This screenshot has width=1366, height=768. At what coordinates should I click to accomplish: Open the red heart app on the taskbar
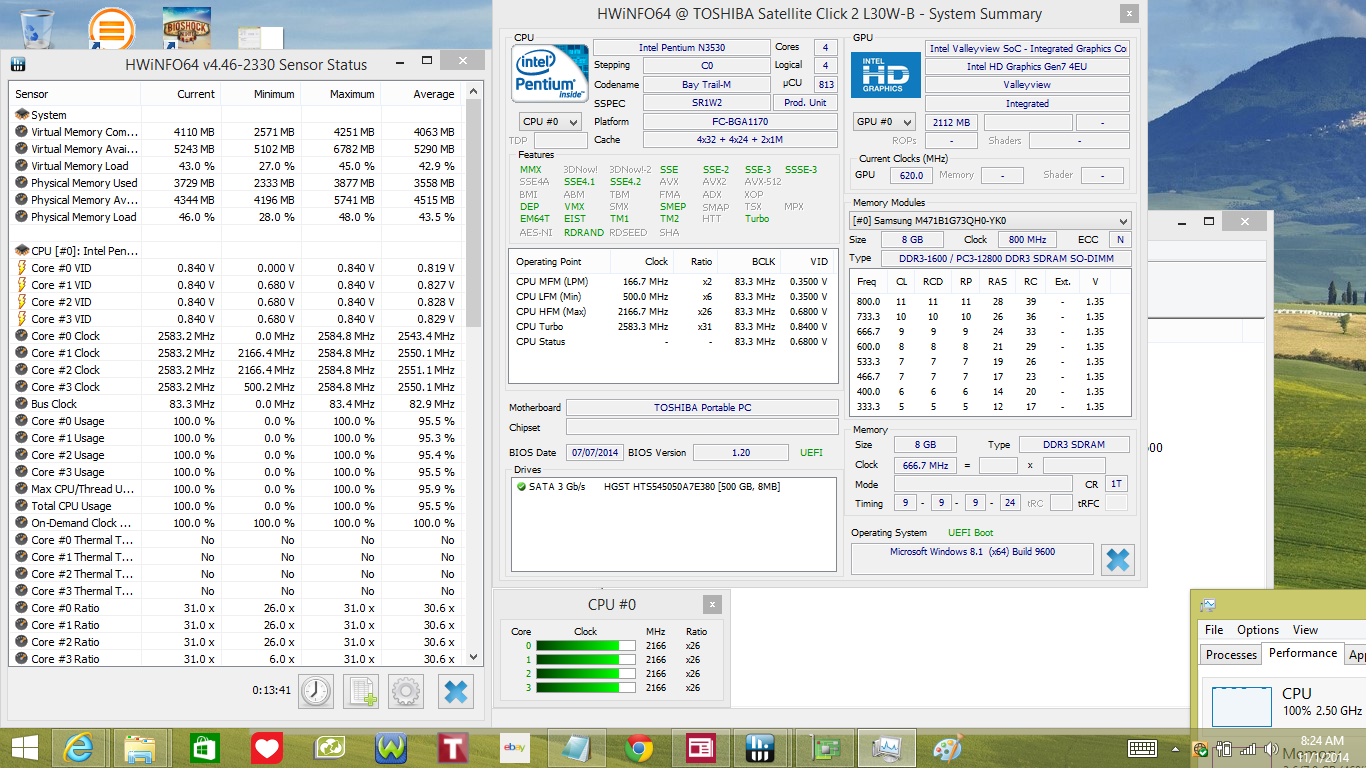pos(266,748)
